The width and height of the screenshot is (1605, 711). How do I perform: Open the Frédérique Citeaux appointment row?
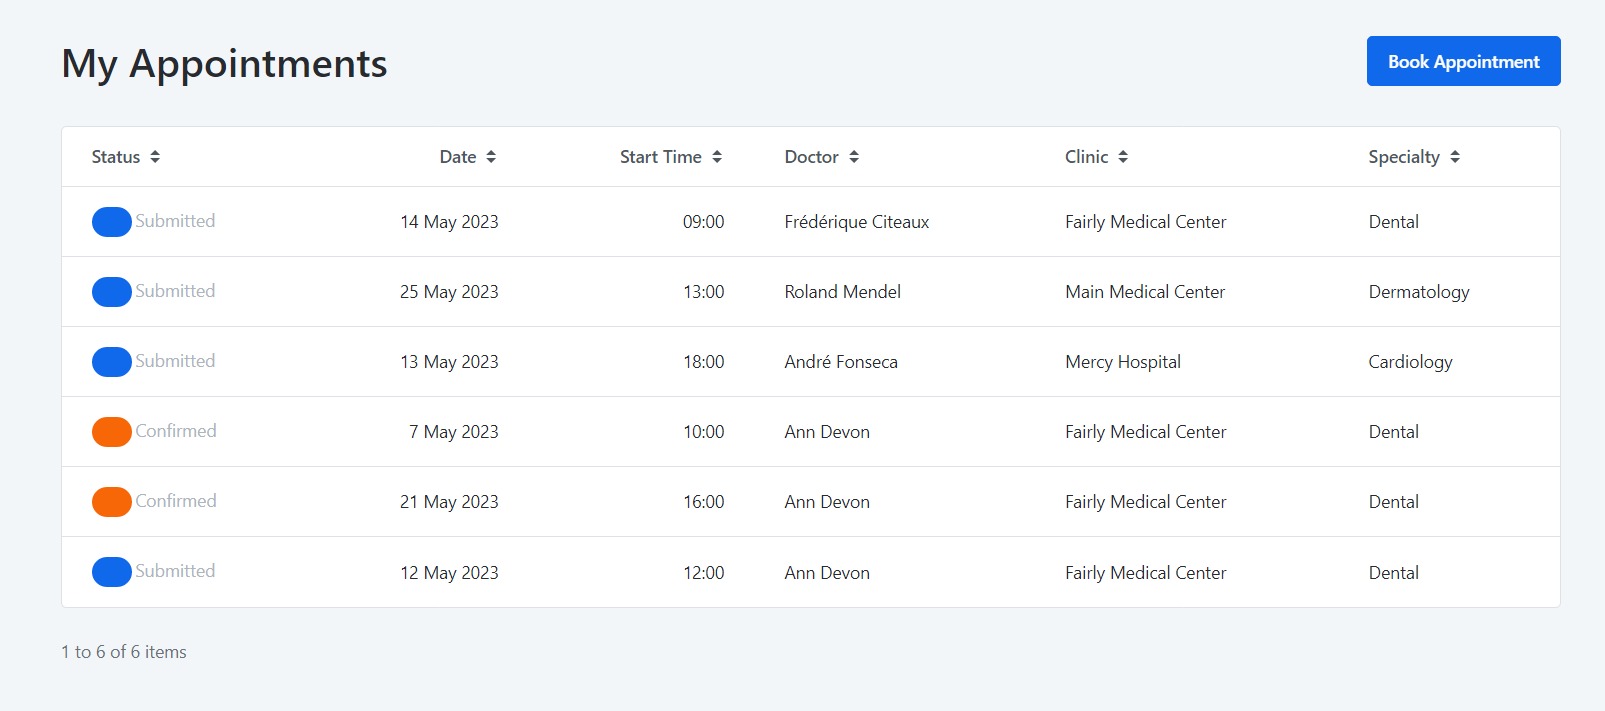pyautogui.click(x=811, y=222)
